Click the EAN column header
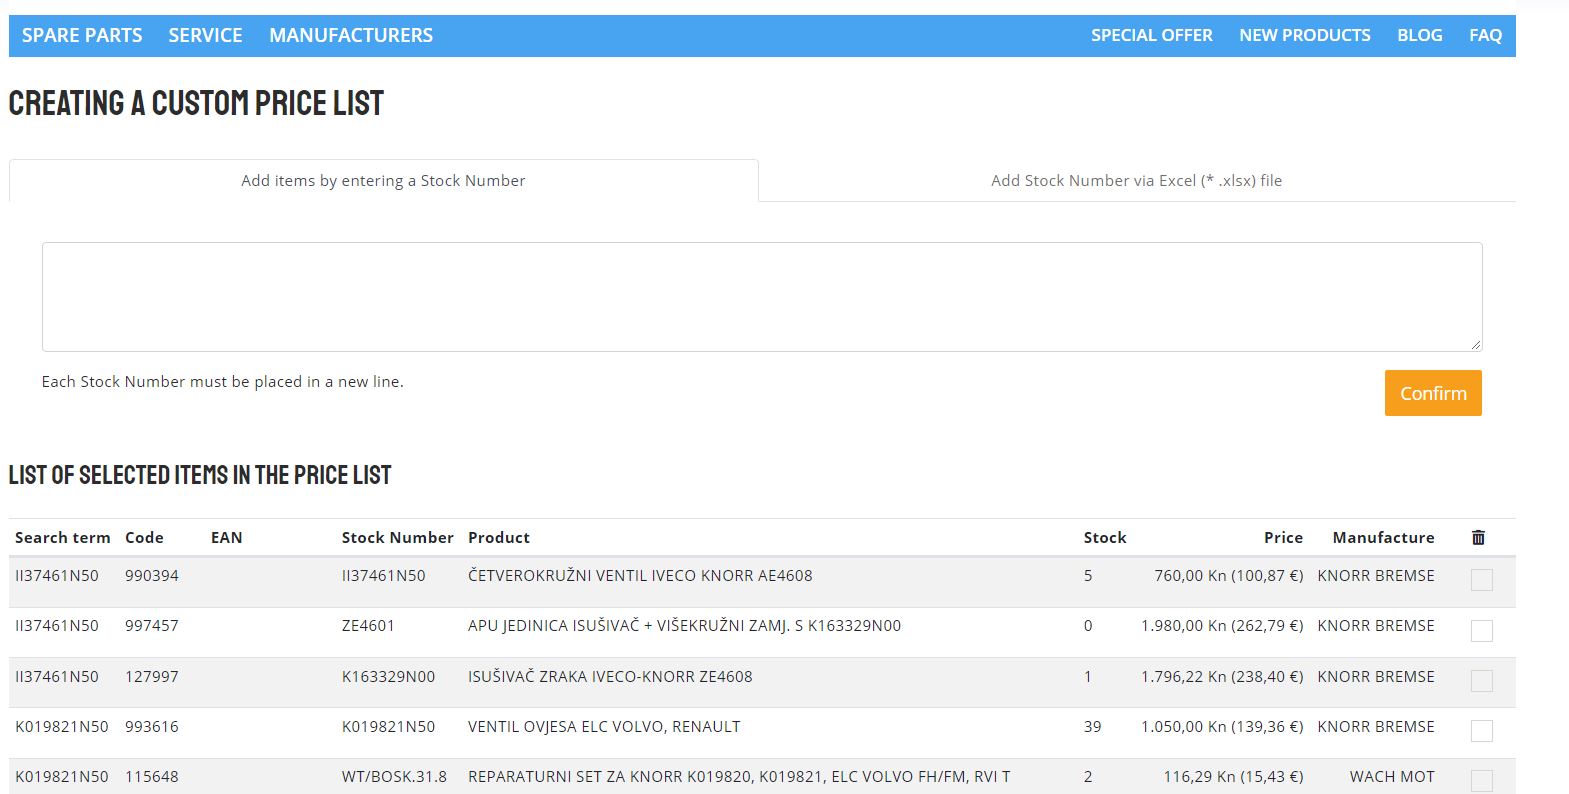This screenshot has height=794, width=1569. tap(227, 538)
